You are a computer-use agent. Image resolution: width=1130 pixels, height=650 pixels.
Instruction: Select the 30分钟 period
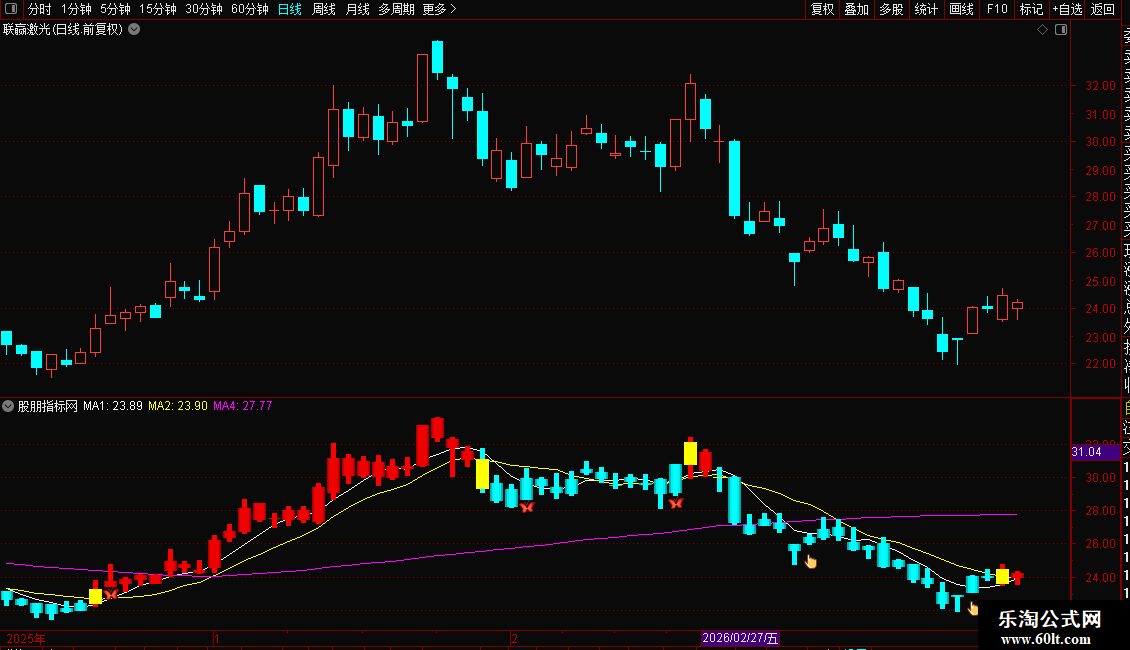(x=204, y=9)
